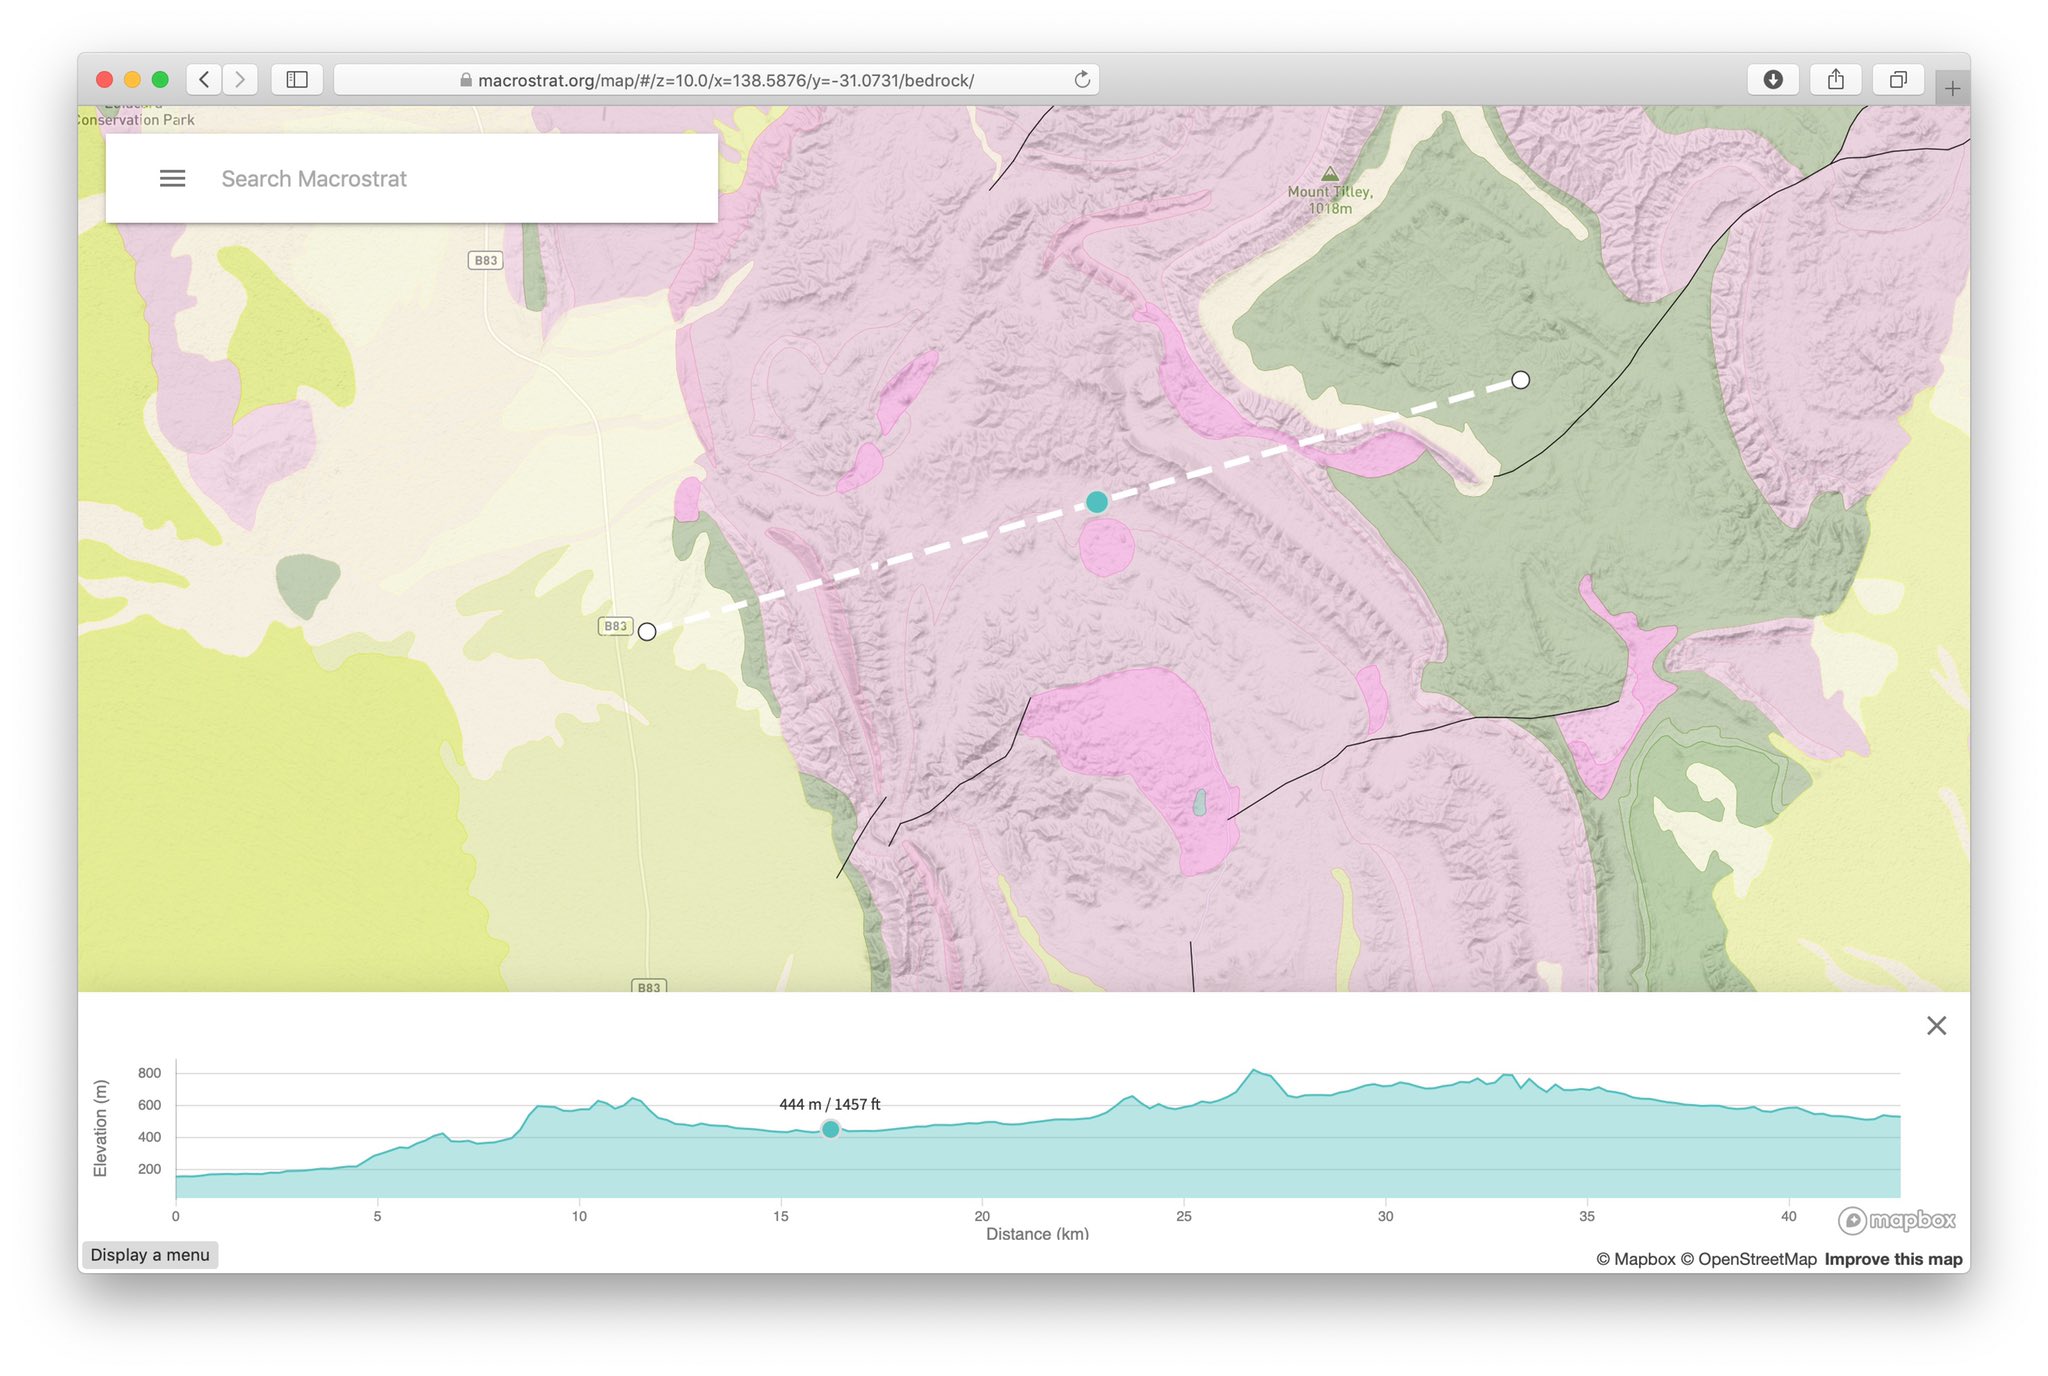Click the macrostrat.org address bar
This screenshot has height=1376, width=2048.
[x=715, y=80]
